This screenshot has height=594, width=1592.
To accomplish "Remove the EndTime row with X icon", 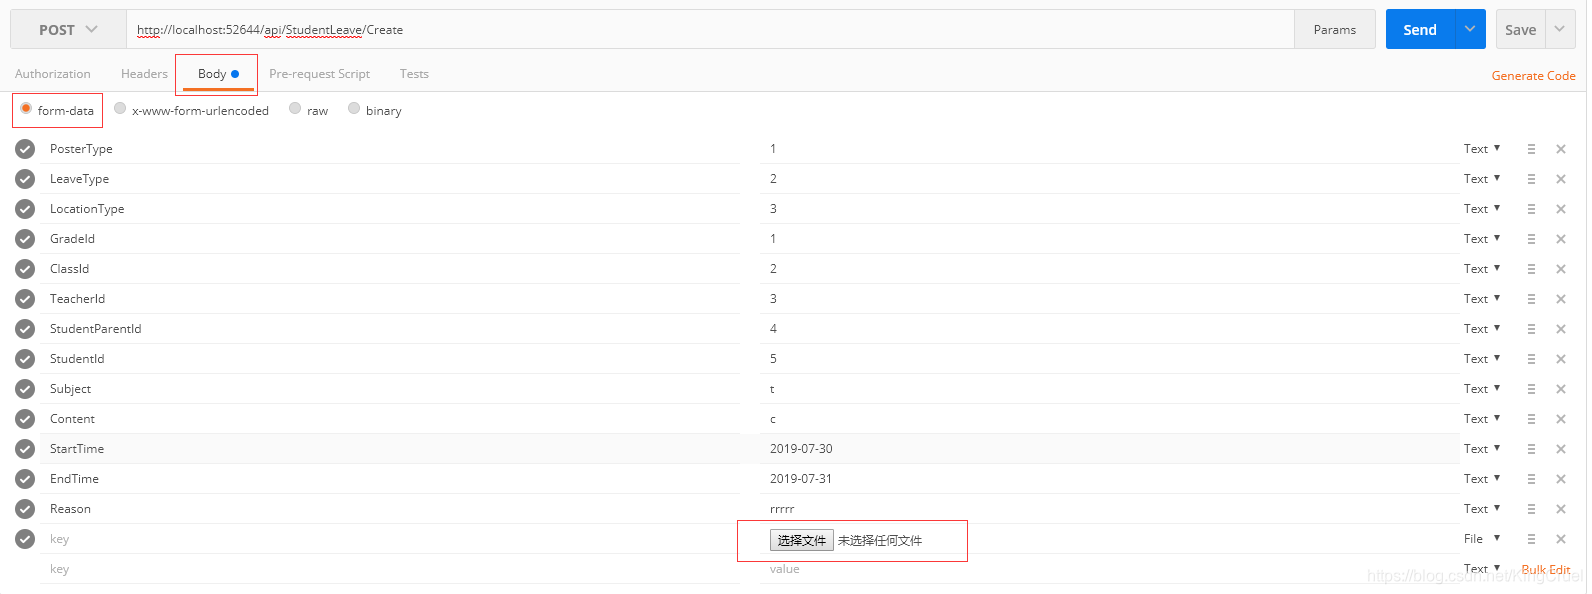I will (1560, 479).
